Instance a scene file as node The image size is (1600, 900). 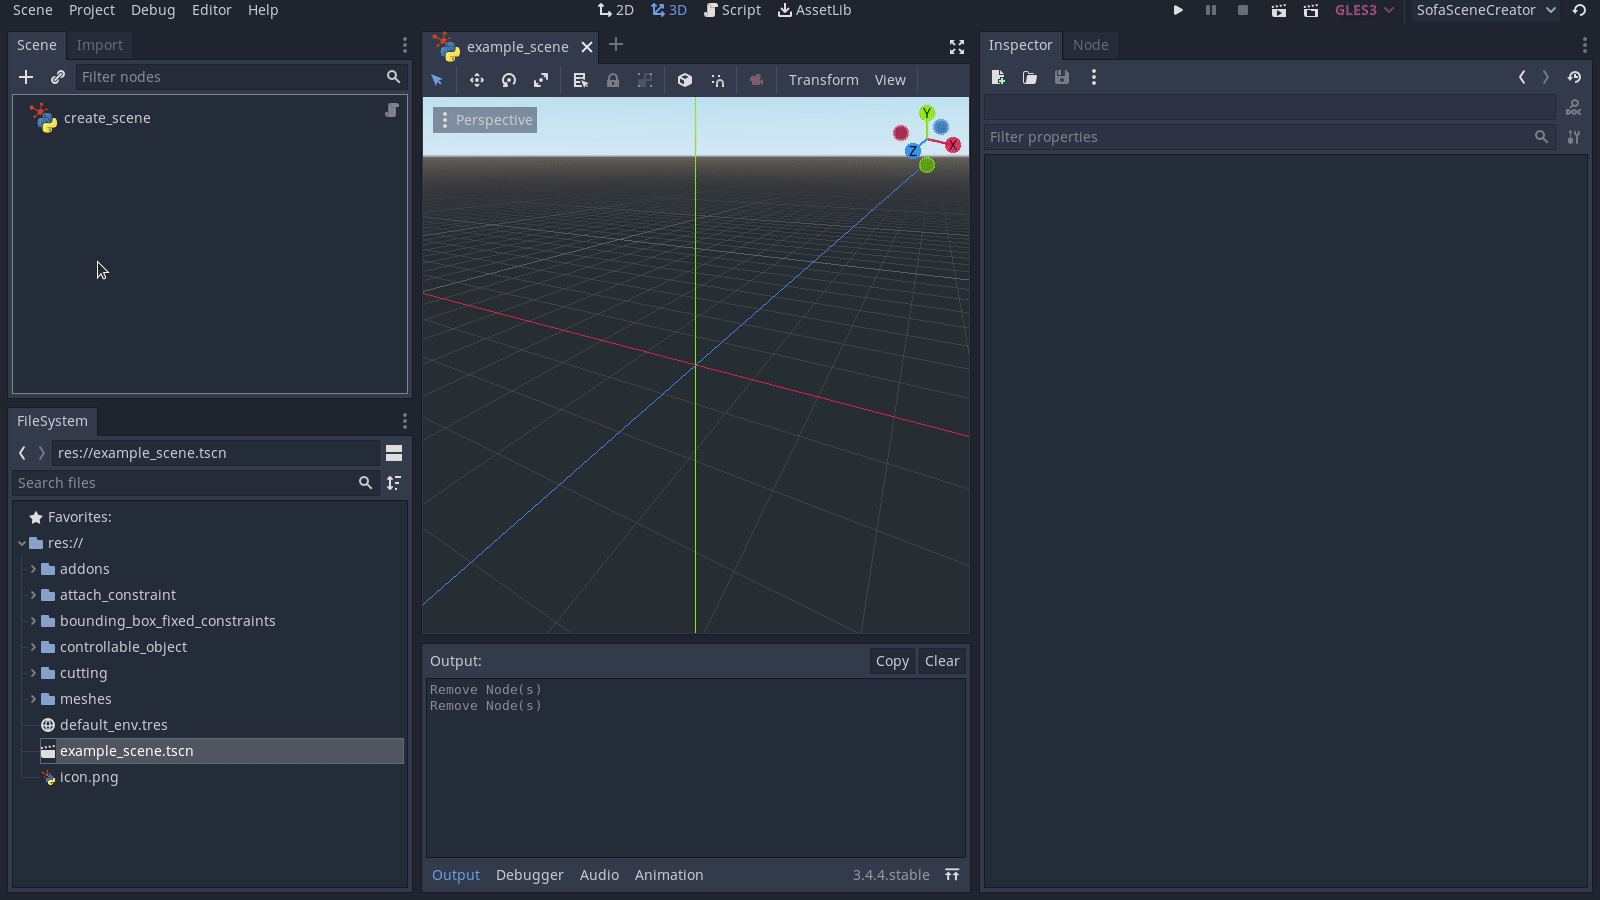point(58,77)
